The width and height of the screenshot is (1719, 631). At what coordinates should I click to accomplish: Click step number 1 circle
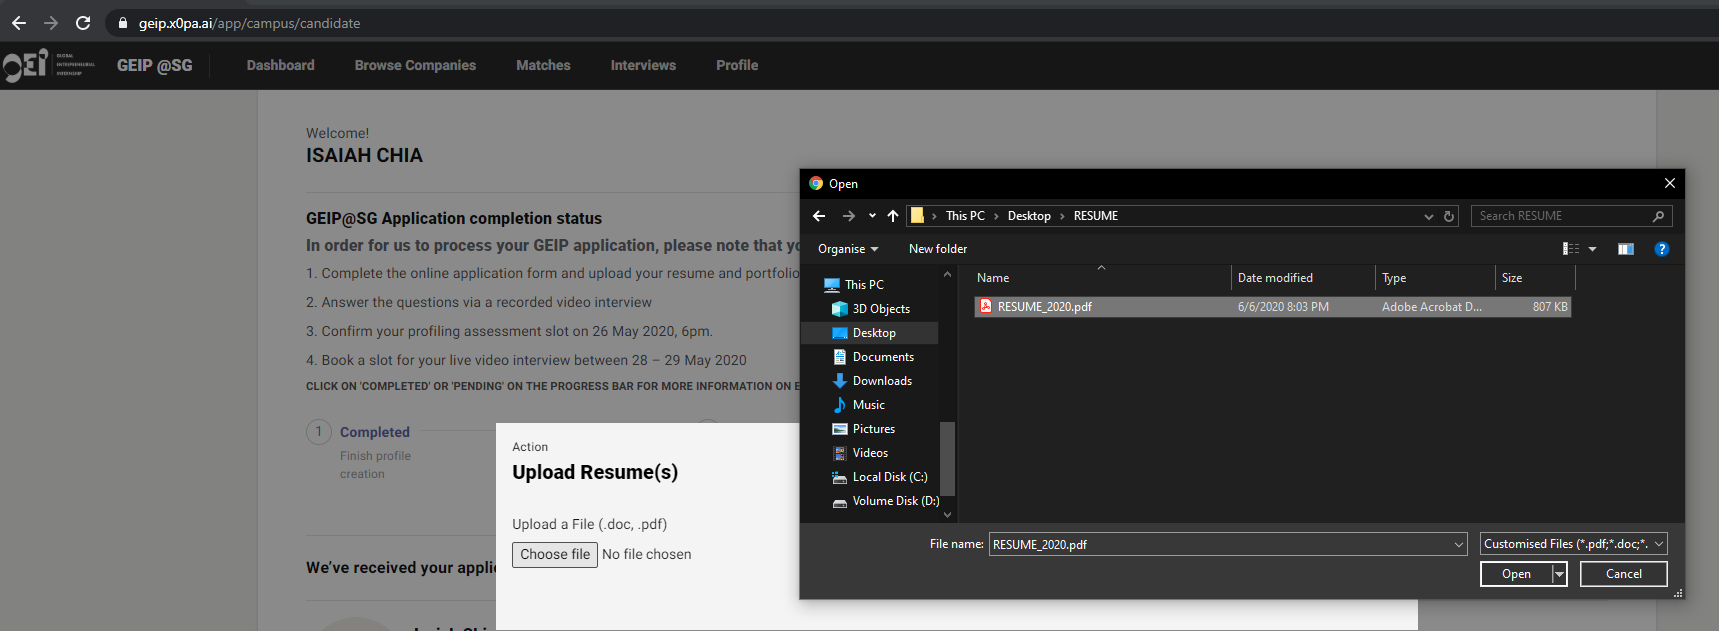319,432
